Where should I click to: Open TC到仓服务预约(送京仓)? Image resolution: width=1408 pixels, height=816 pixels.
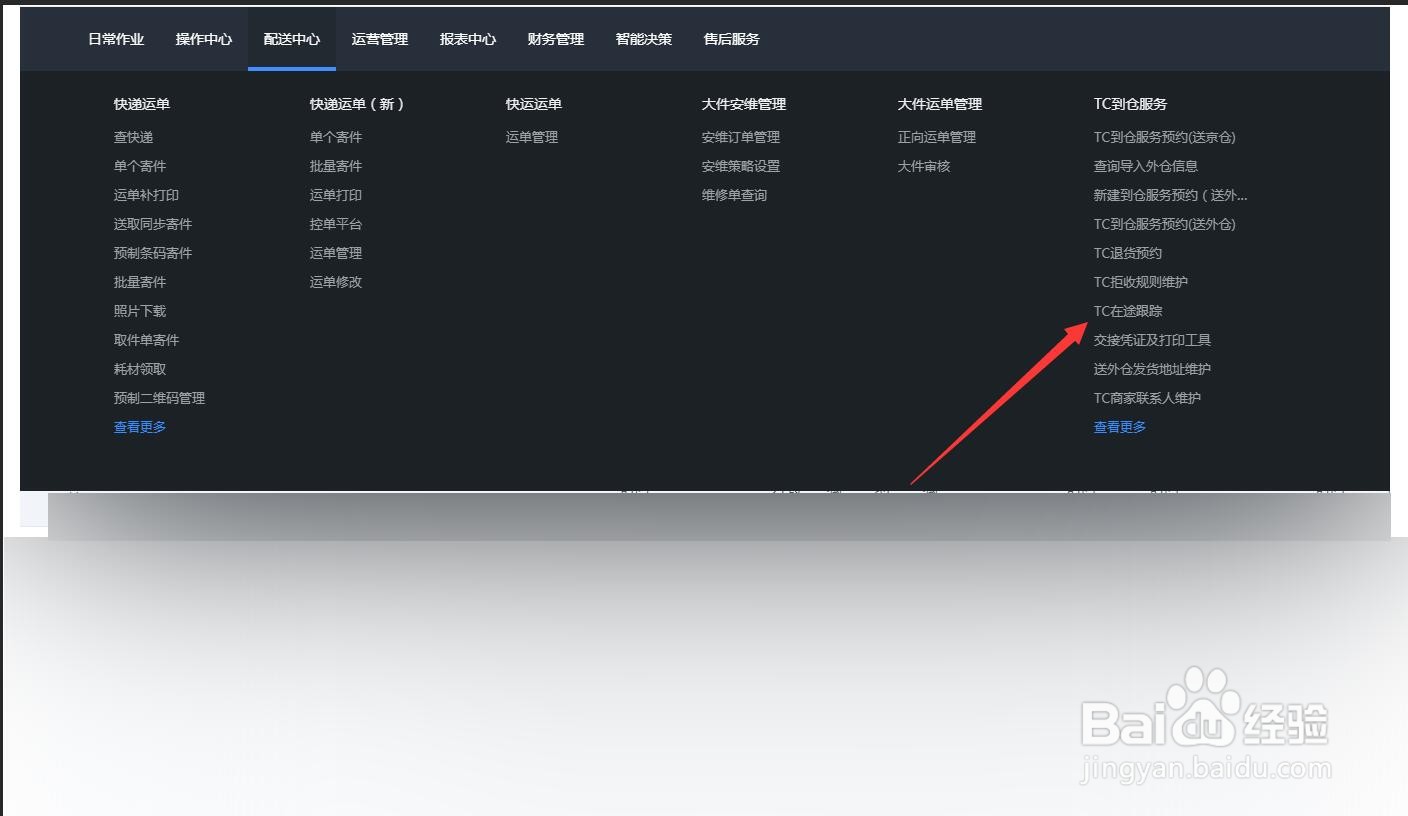pyautogui.click(x=1165, y=137)
